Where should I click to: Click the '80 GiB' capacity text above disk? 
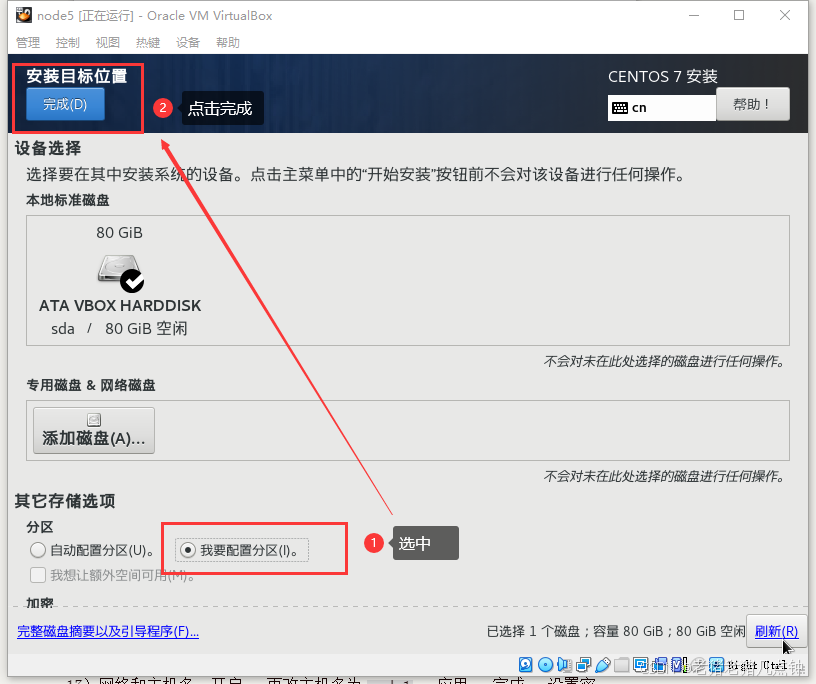[x=119, y=232]
